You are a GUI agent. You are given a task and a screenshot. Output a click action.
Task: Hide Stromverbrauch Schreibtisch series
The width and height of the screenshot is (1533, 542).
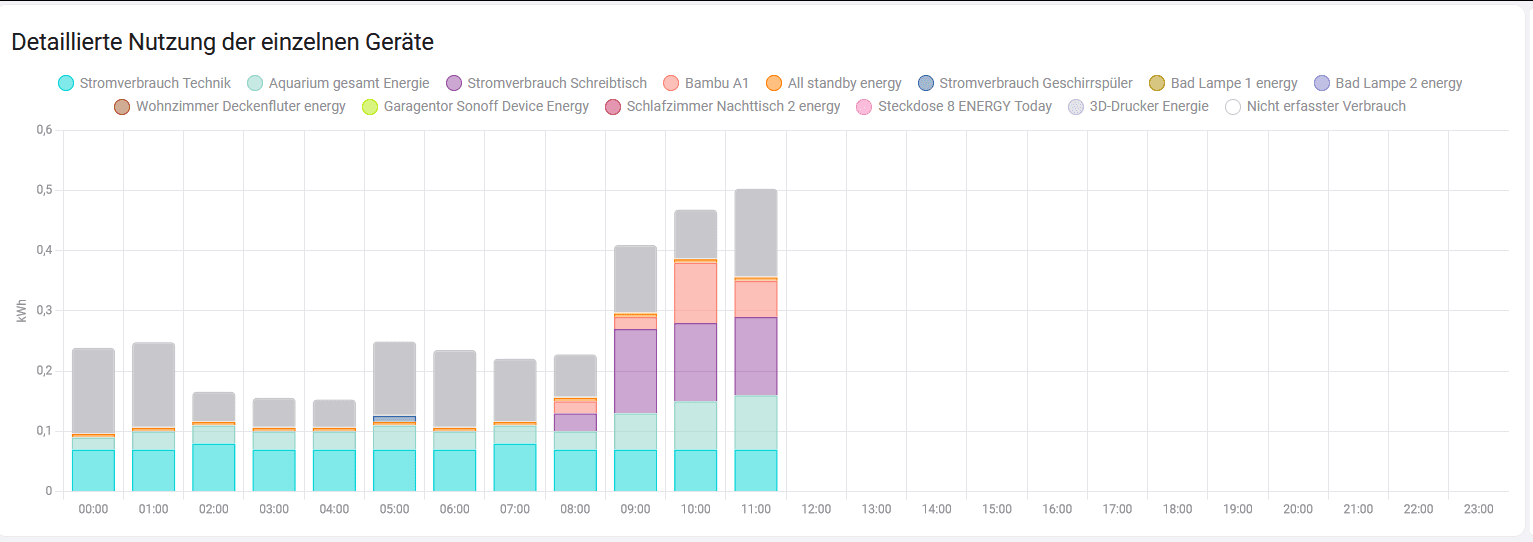pyautogui.click(x=546, y=83)
